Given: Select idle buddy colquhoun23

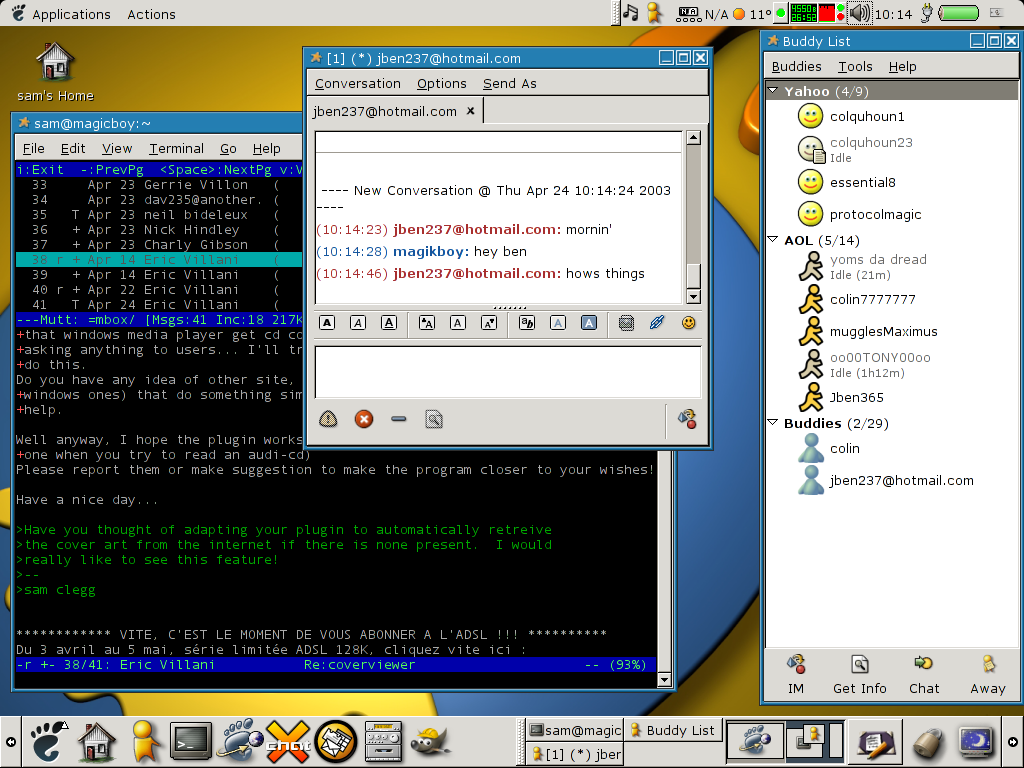Looking at the screenshot, I should pyautogui.click(x=892, y=149).
